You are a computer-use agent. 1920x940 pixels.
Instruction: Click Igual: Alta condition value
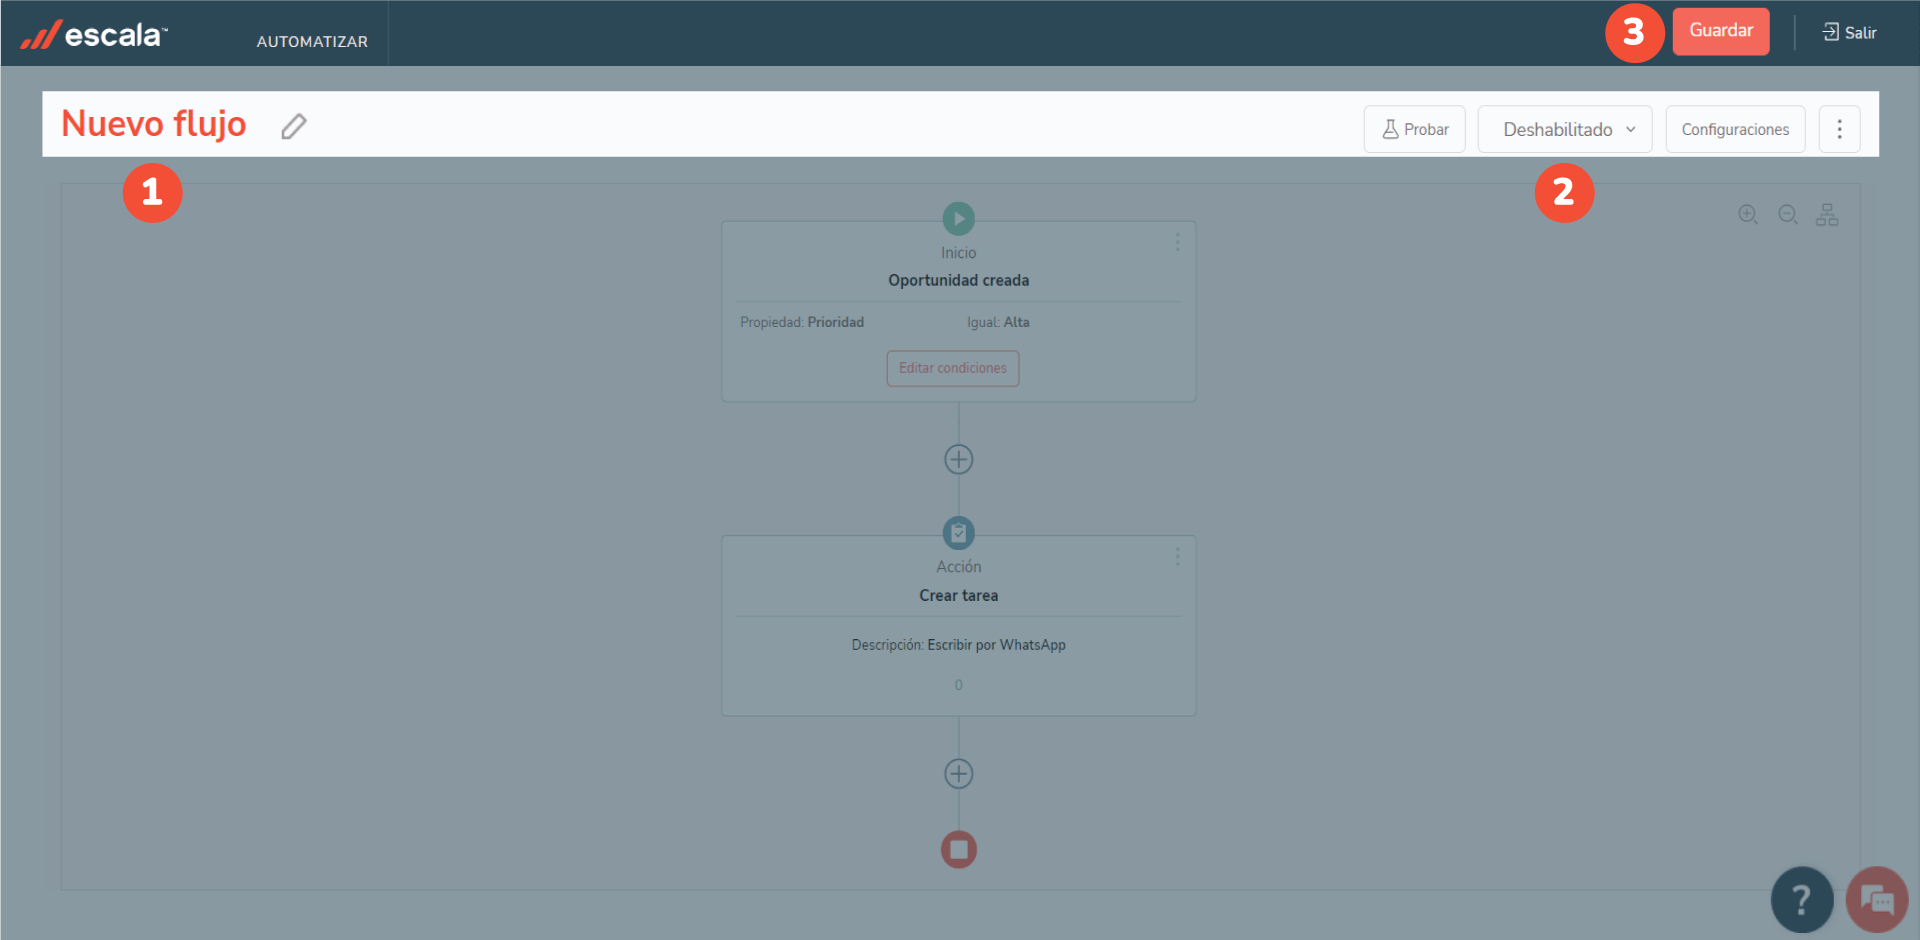click(998, 322)
